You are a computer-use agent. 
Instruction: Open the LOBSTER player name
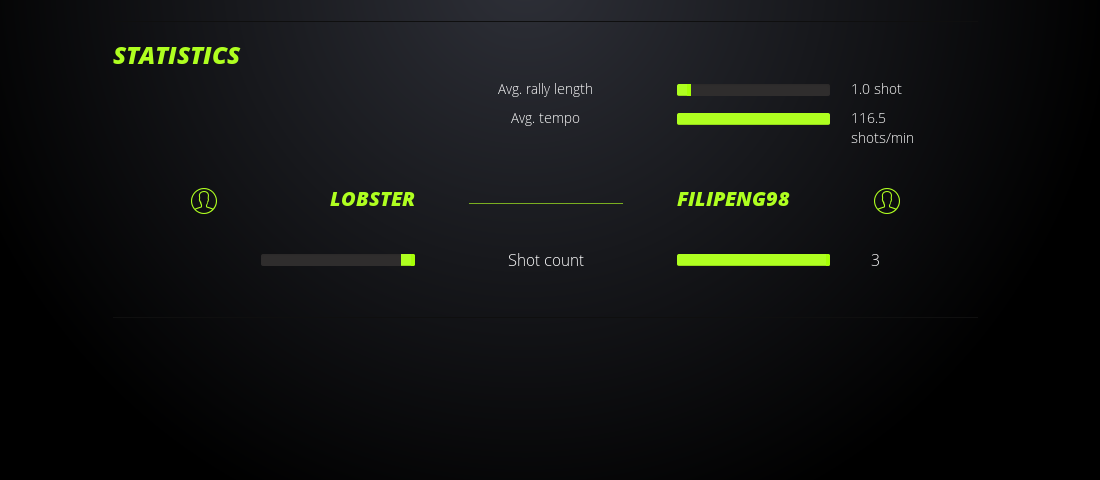[x=372, y=199]
